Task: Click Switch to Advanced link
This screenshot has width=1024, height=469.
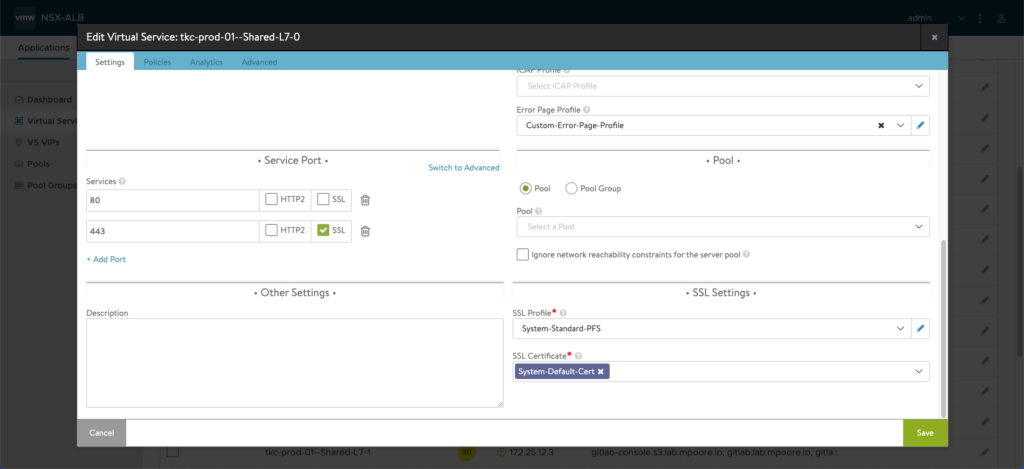Action: [x=464, y=168]
